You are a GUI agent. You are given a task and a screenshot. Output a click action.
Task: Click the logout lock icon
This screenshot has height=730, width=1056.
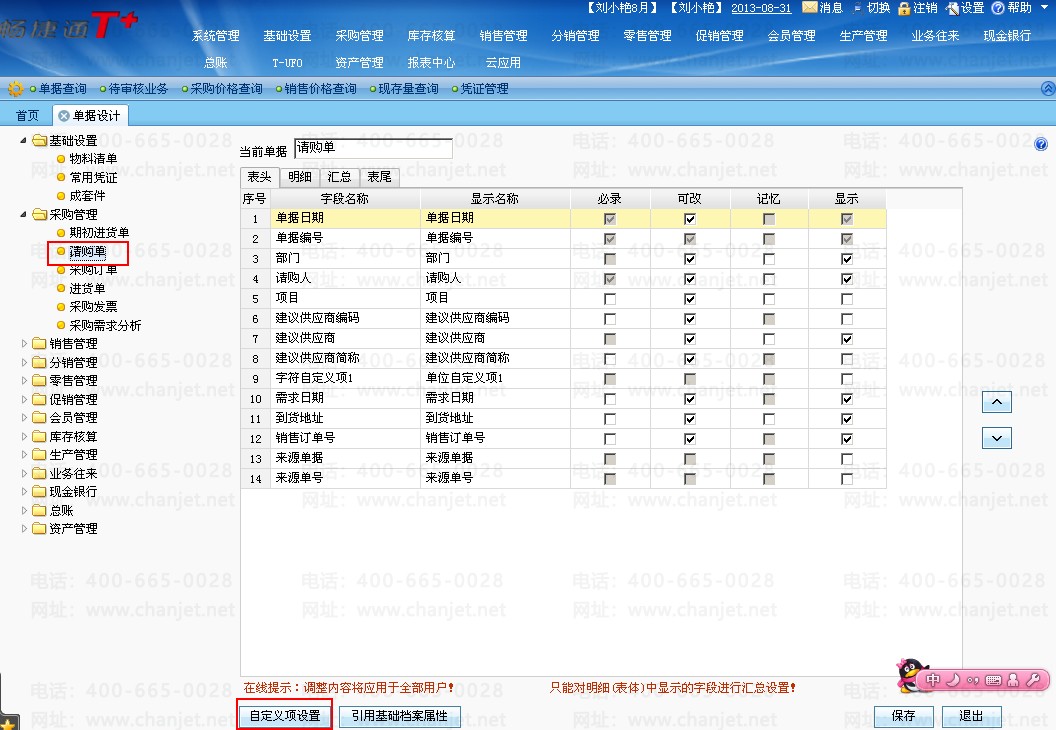(904, 8)
